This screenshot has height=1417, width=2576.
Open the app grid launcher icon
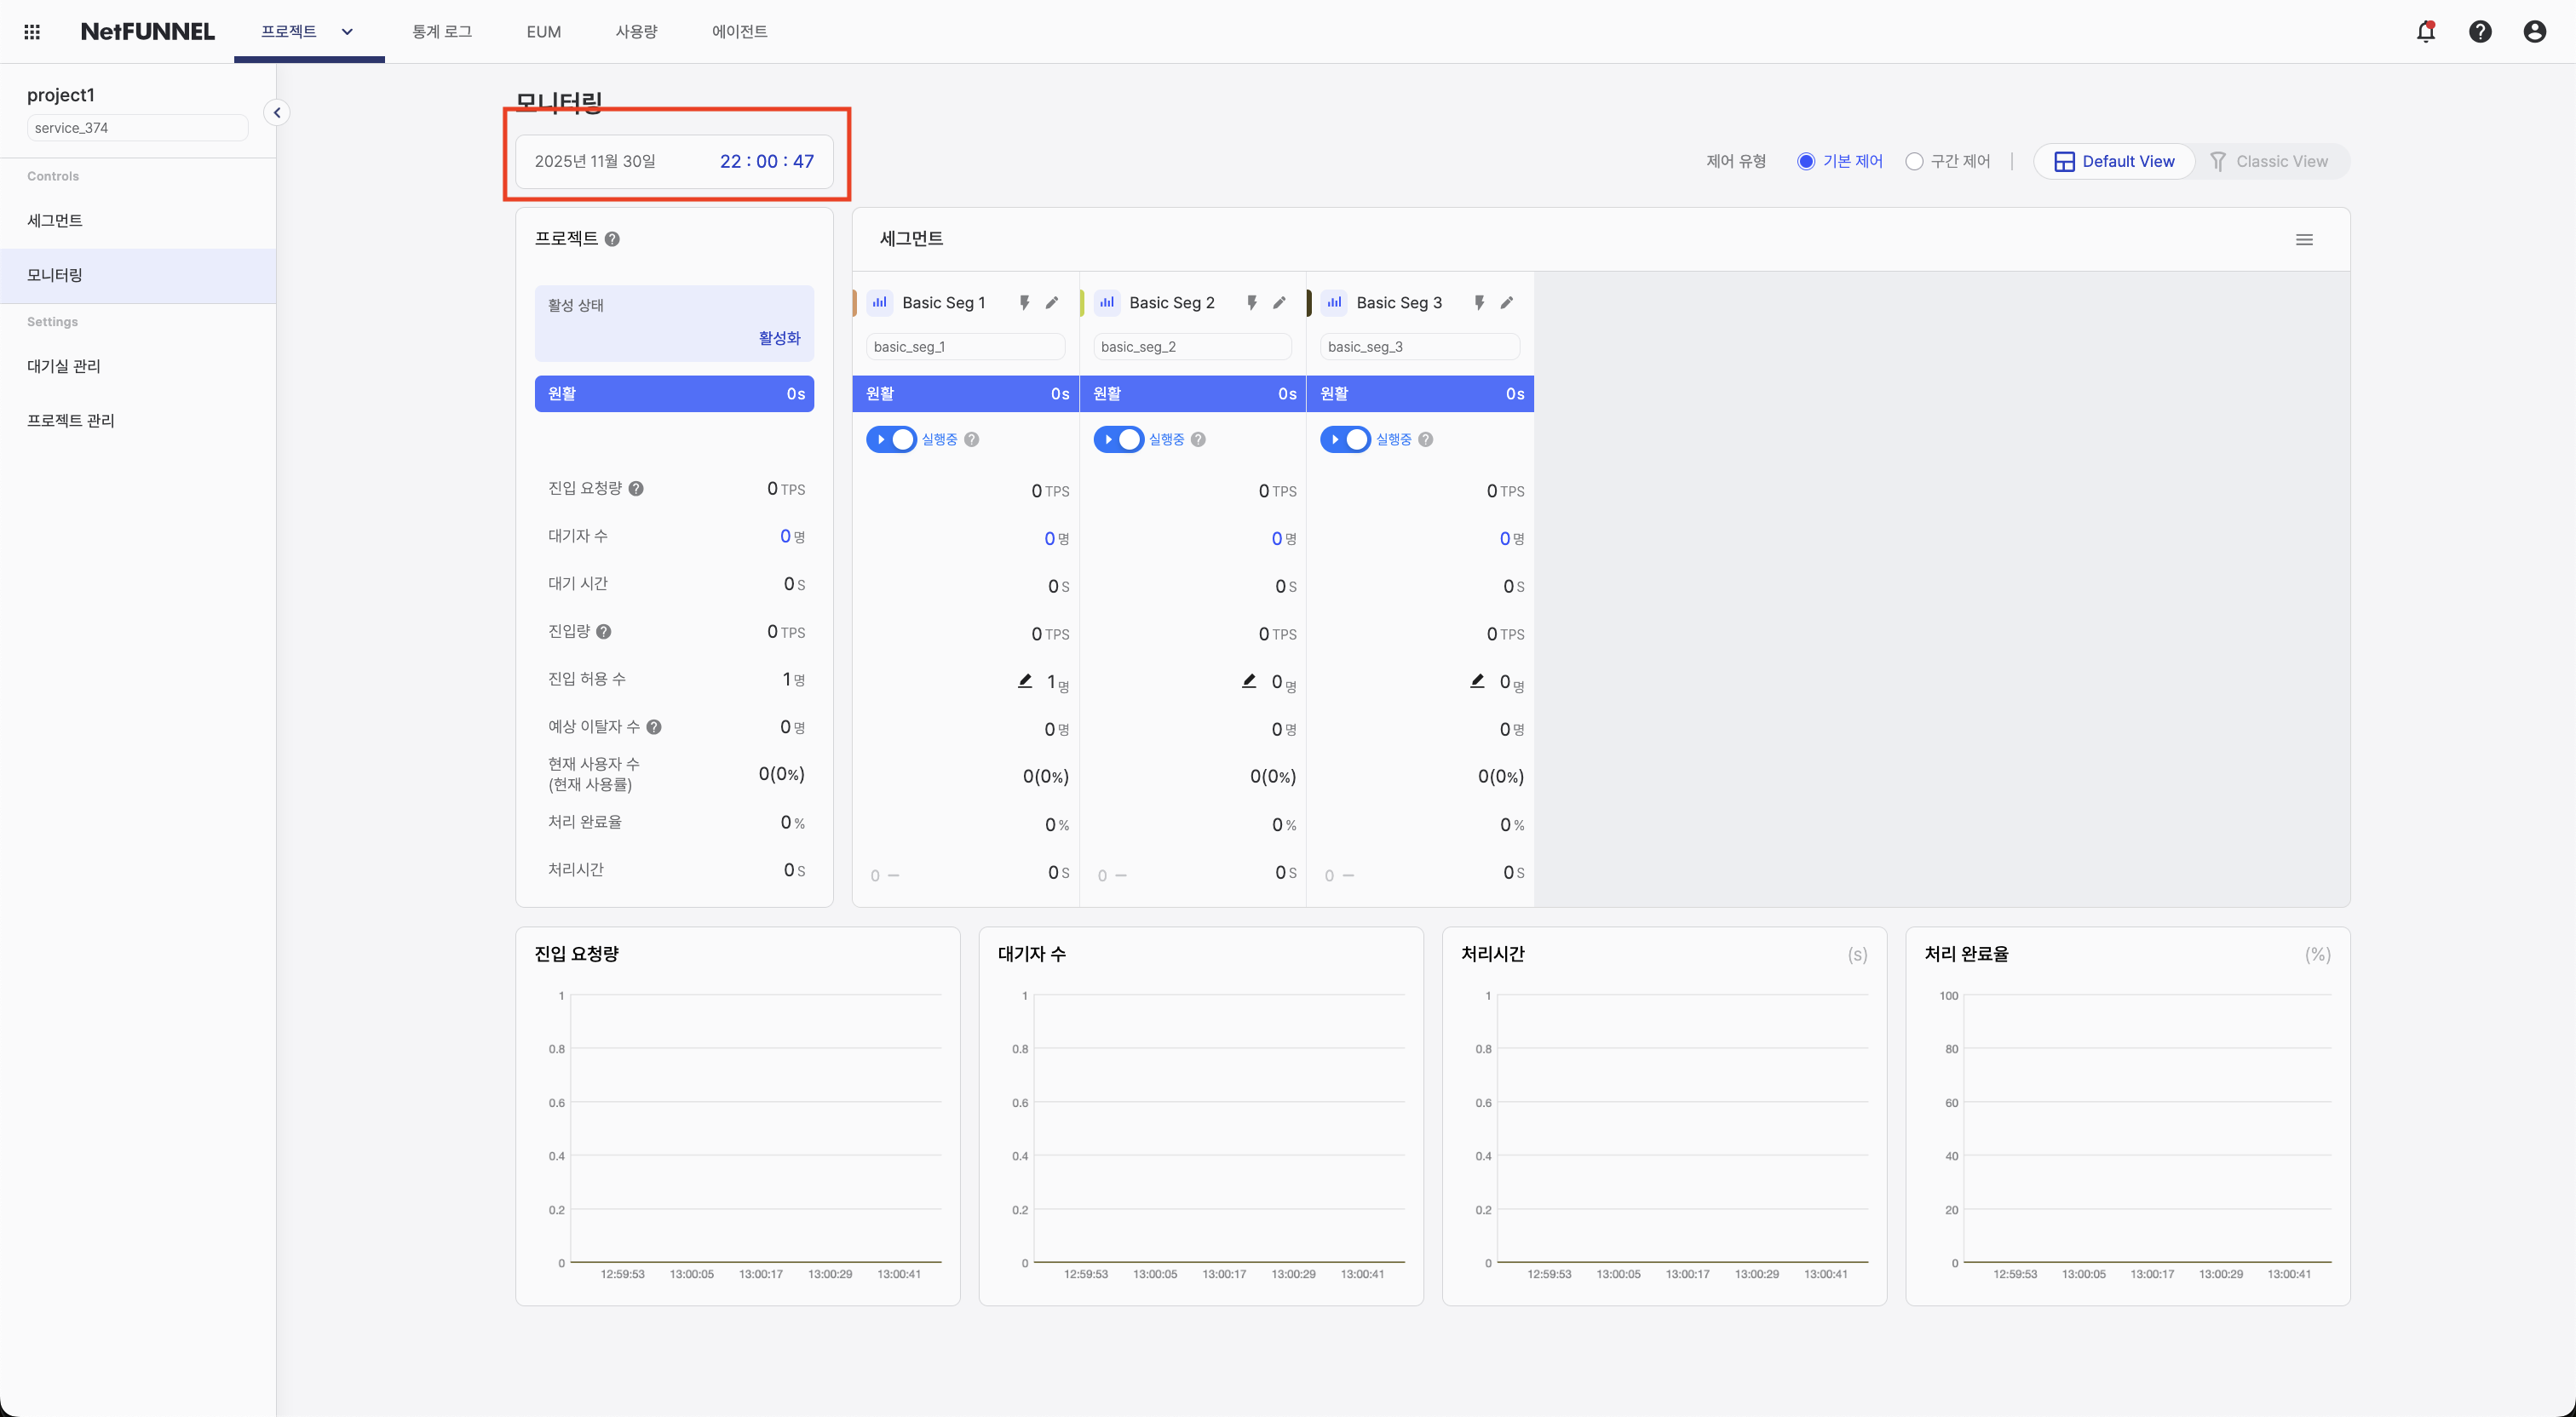[32, 32]
